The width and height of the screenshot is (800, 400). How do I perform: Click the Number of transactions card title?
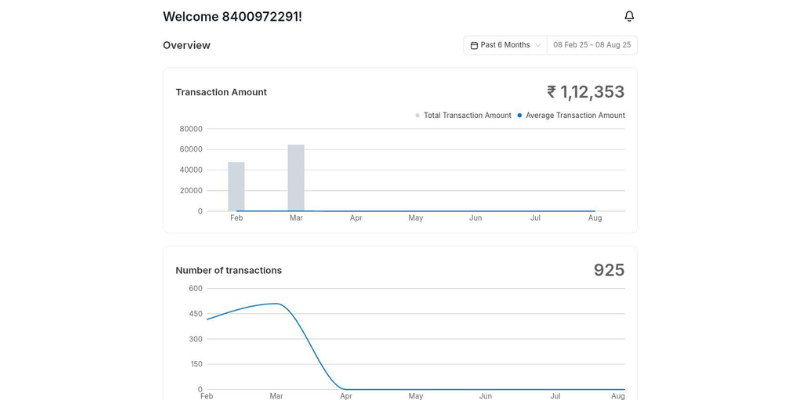[228, 270]
